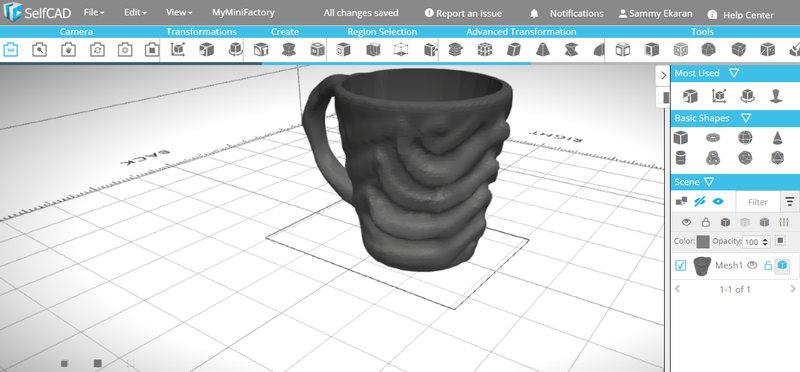Collapse the Scene panel triangle
800x372 pixels.
click(x=709, y=182)
